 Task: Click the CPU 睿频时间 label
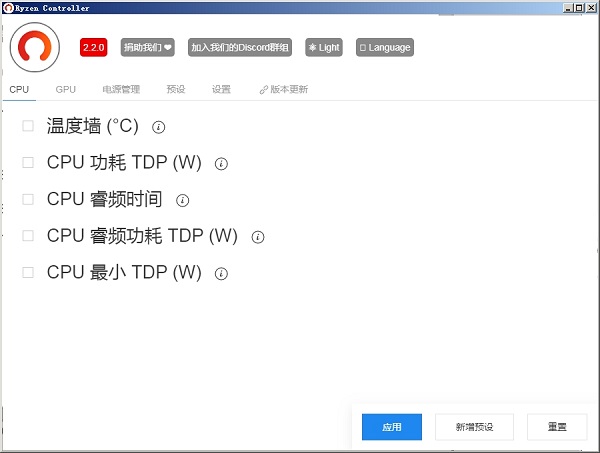pos(104,199)
